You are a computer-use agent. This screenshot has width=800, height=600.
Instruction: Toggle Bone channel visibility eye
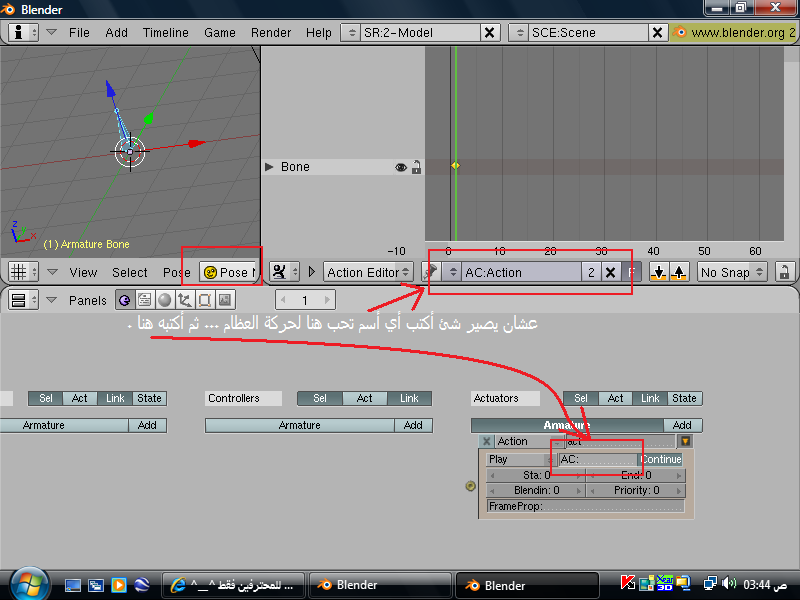coord(401,167)
